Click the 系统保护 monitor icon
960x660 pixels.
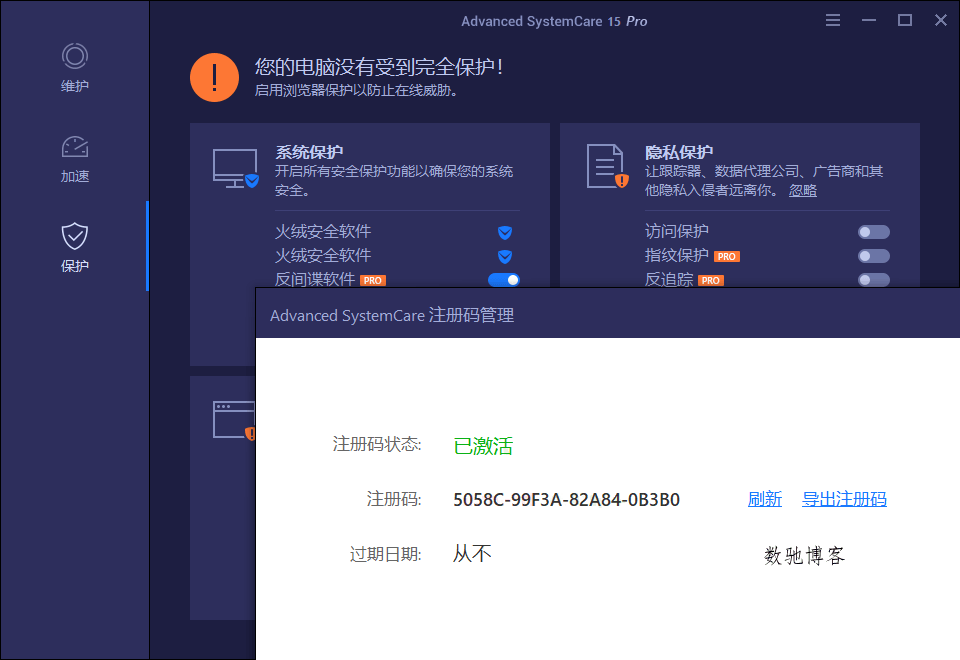(236, 168)
